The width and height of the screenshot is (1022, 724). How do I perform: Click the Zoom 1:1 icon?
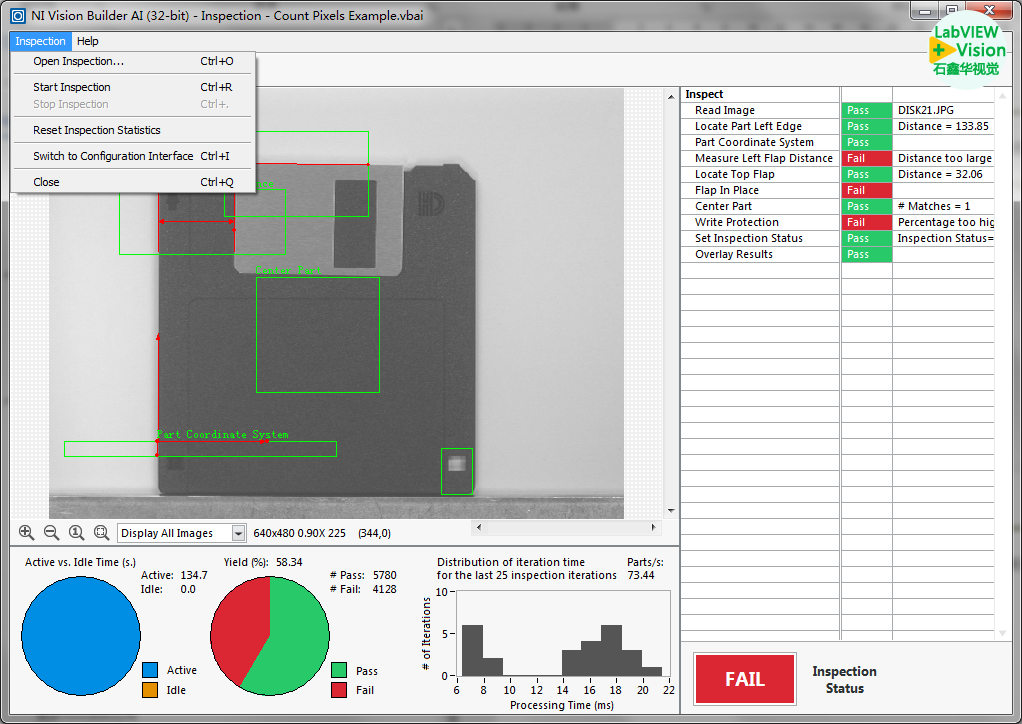[x=76, y=533]
